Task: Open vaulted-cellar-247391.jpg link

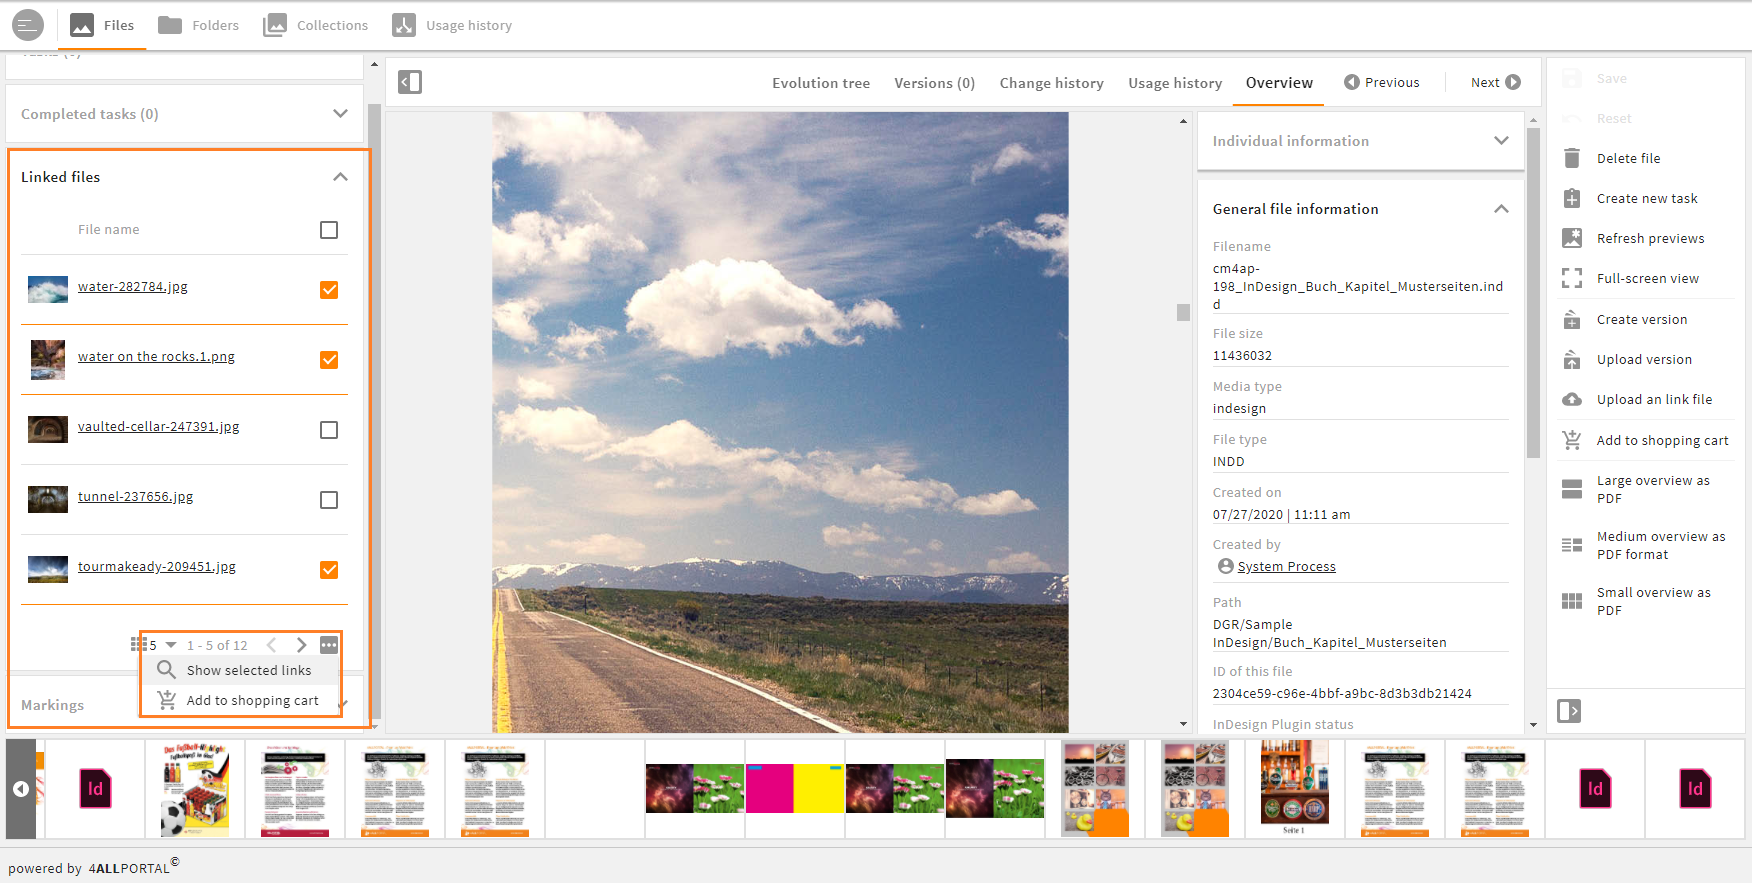Action: point(159,426)
